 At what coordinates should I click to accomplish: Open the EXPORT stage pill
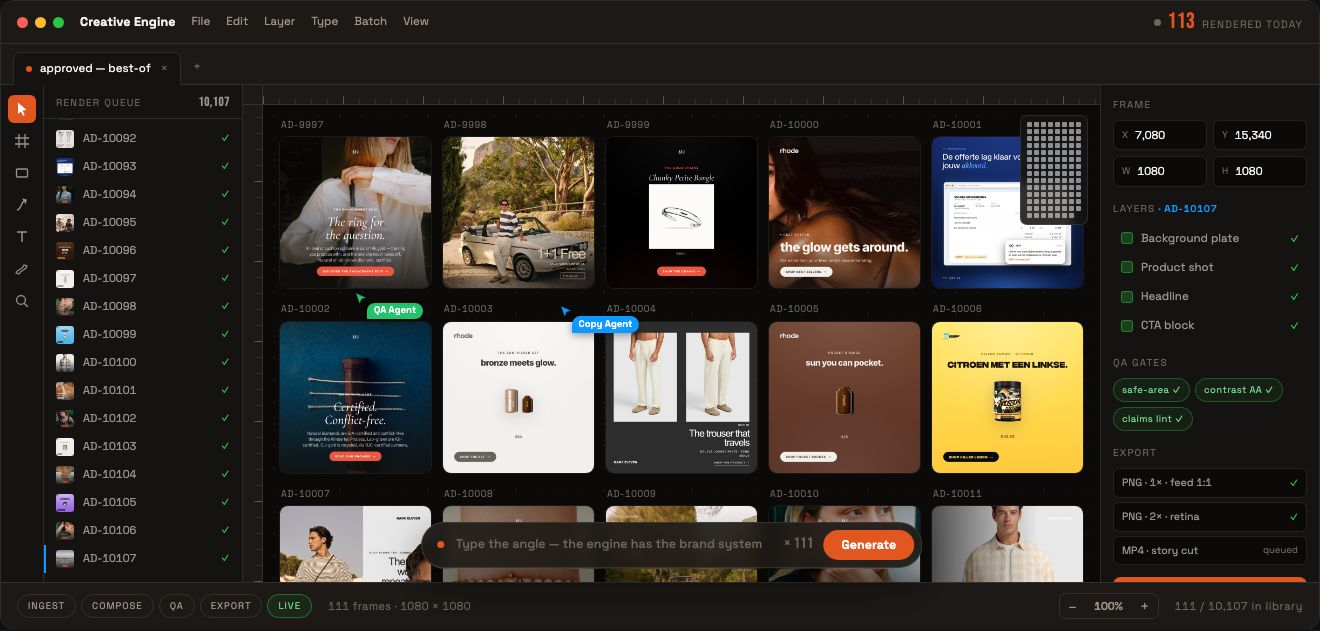coord(230,606)
